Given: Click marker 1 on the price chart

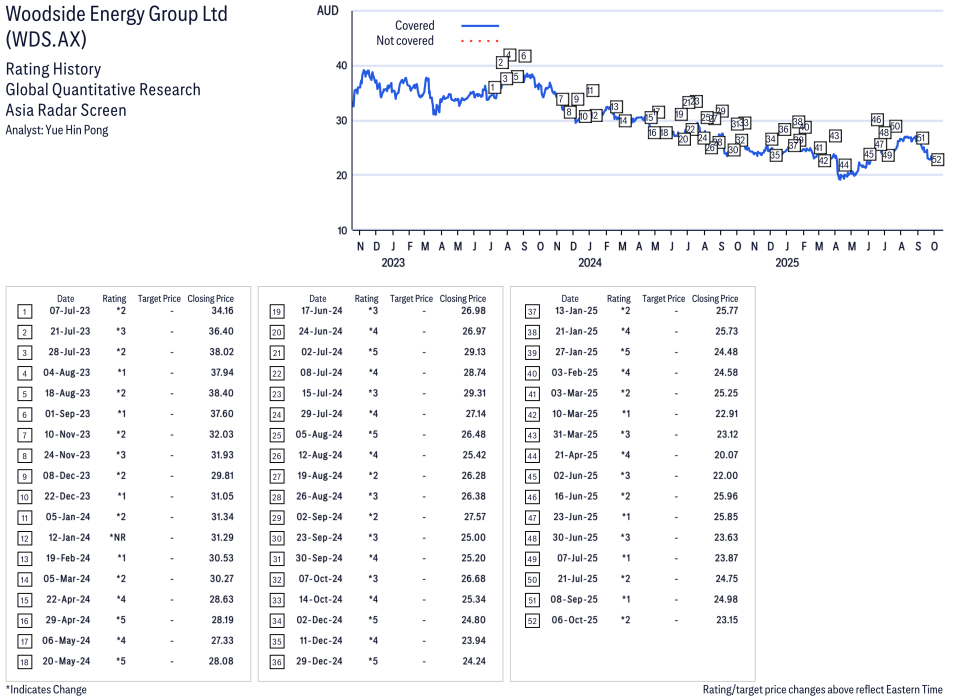Looking at the screenshot, I should (x=493, y=88).
